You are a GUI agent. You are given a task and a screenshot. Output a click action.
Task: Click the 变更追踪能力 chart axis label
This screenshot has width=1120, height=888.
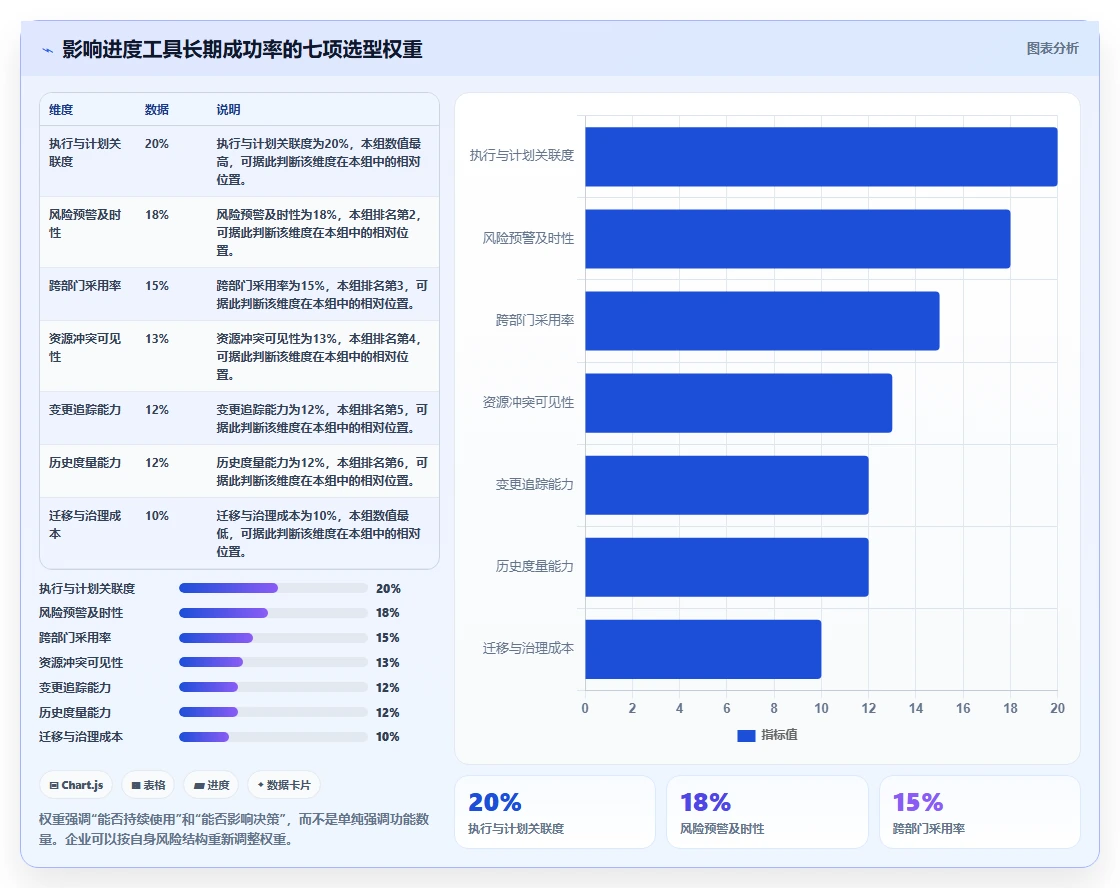pos(535,484)
